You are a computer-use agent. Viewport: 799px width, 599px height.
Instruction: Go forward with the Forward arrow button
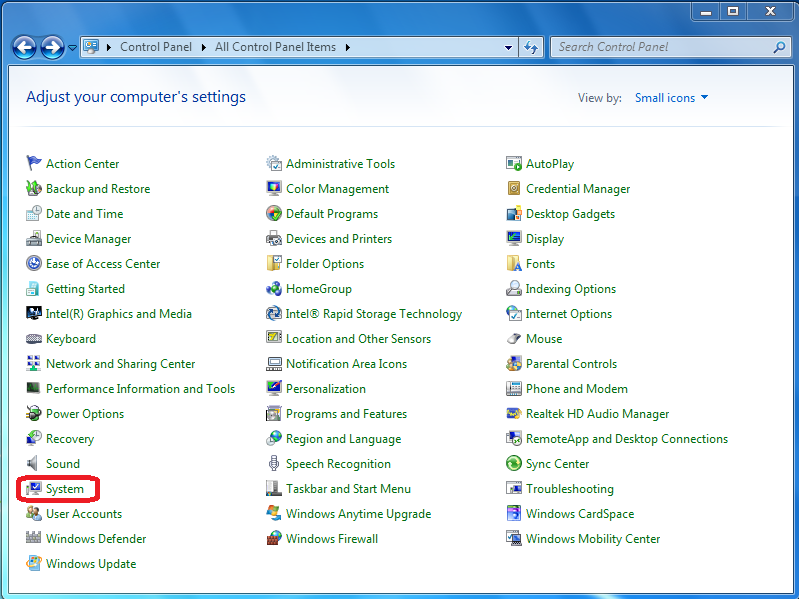click(x=52, y=48)
